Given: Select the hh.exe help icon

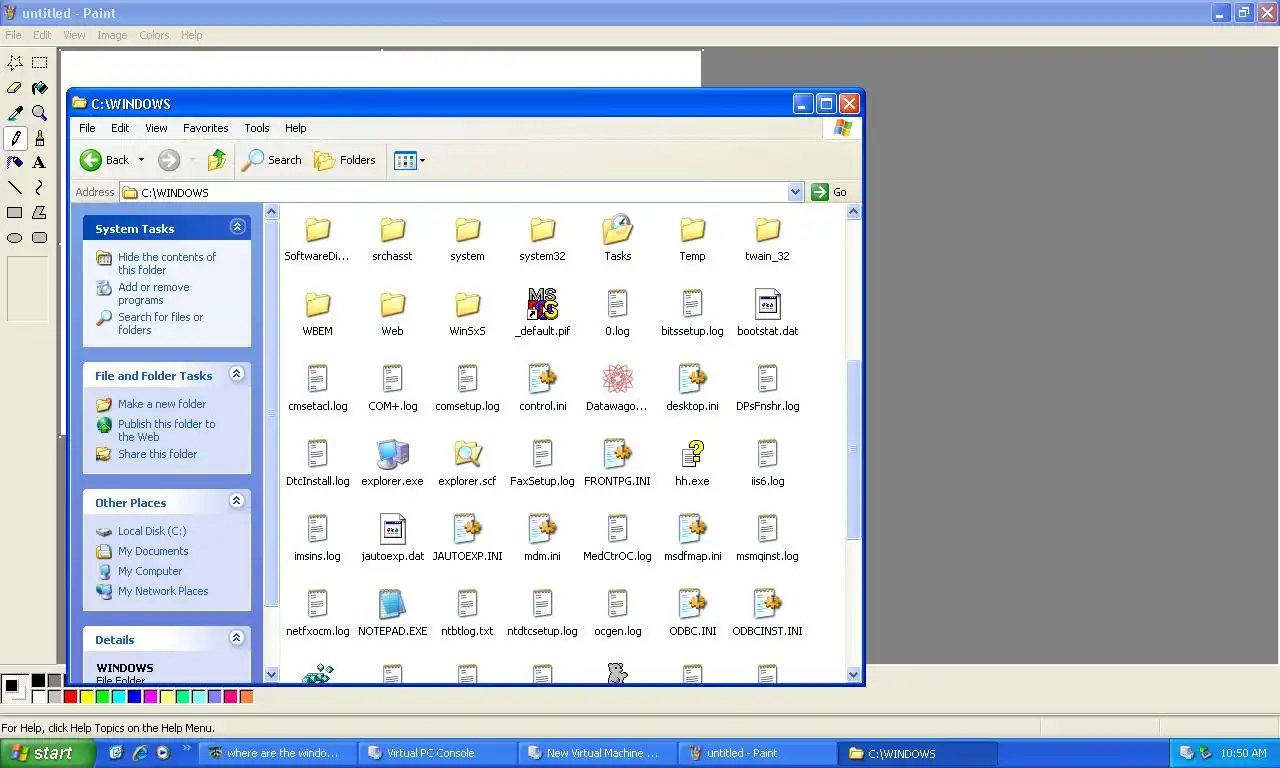Looking at the screenshot, I should (x=692, y=455).
